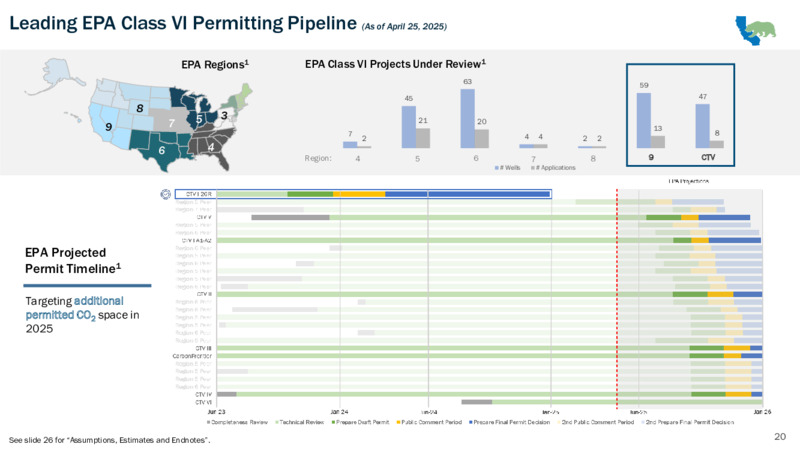Click the CTV wells bar labeled 47
Viewport: 800px width, 450px height.
pyautogui.click(x=703, y=126)
